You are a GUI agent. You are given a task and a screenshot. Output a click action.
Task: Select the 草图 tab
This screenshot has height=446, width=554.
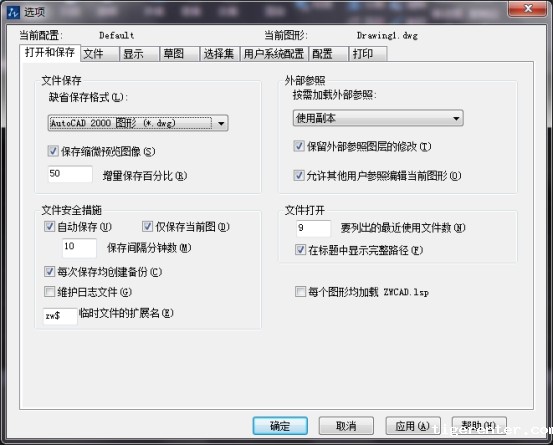[179, 54]
